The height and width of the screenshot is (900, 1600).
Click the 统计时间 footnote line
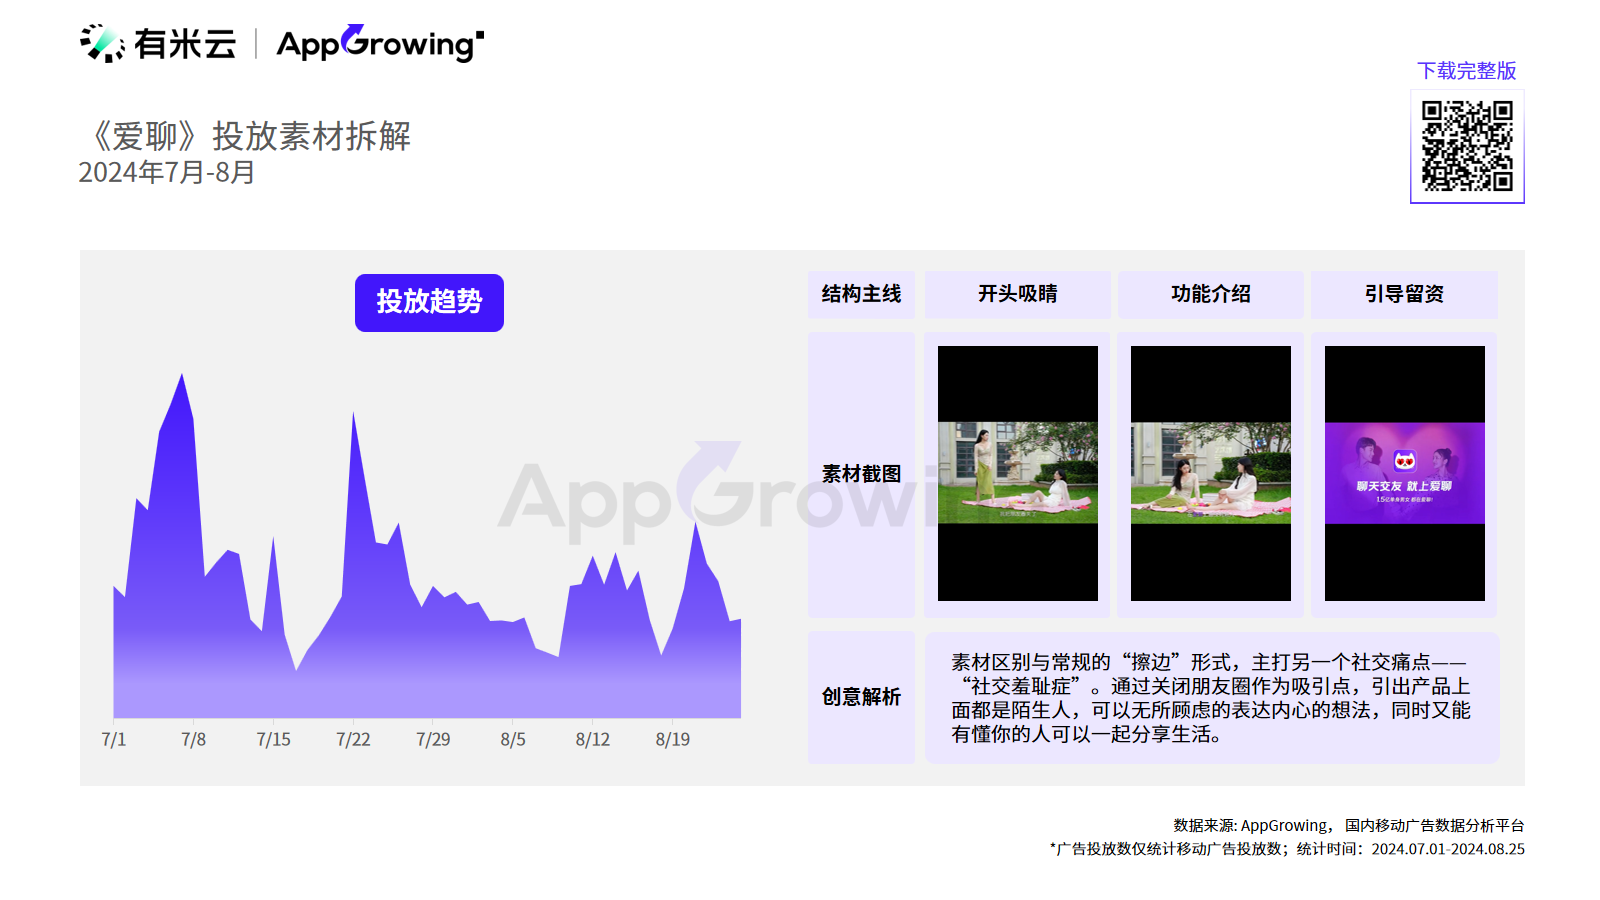[x=1287, y=849]
